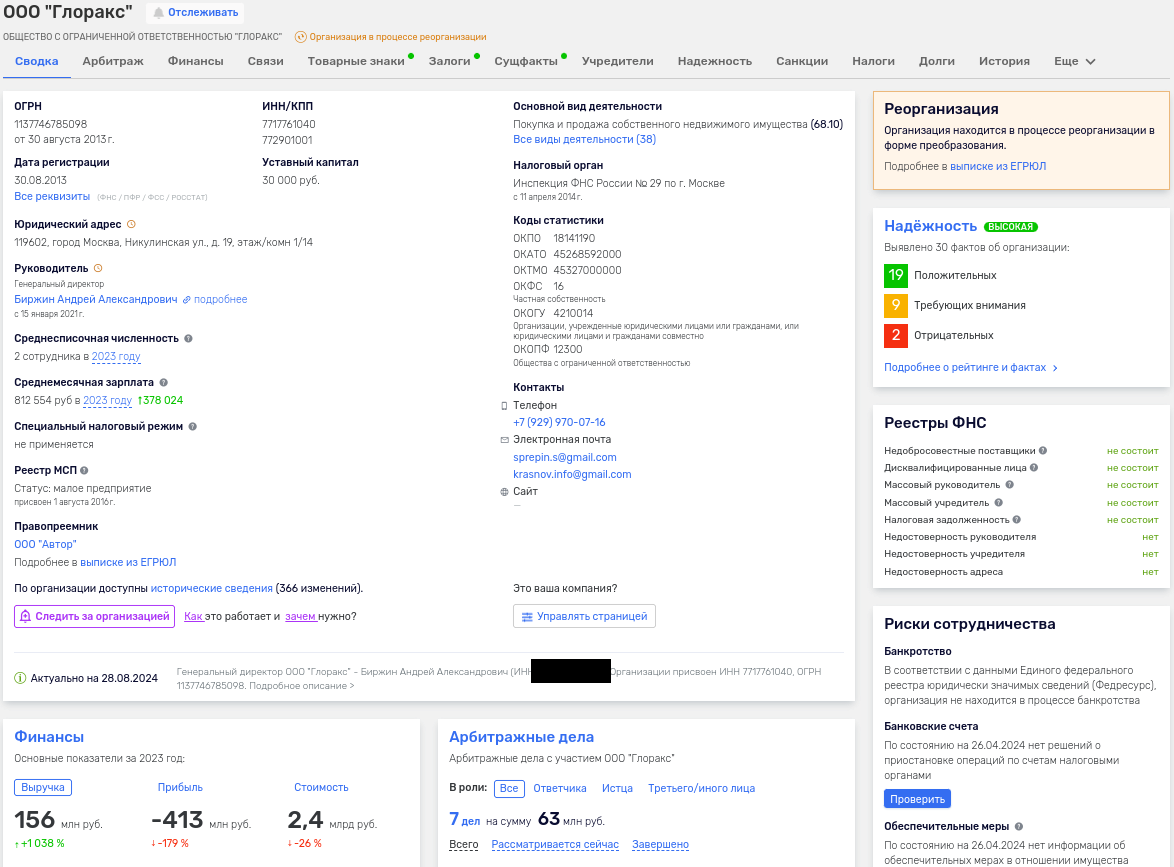Click the orange 9 Требующих внимания badge
The height and width of the screenshot is (867, 1174).
pos(895,305)
